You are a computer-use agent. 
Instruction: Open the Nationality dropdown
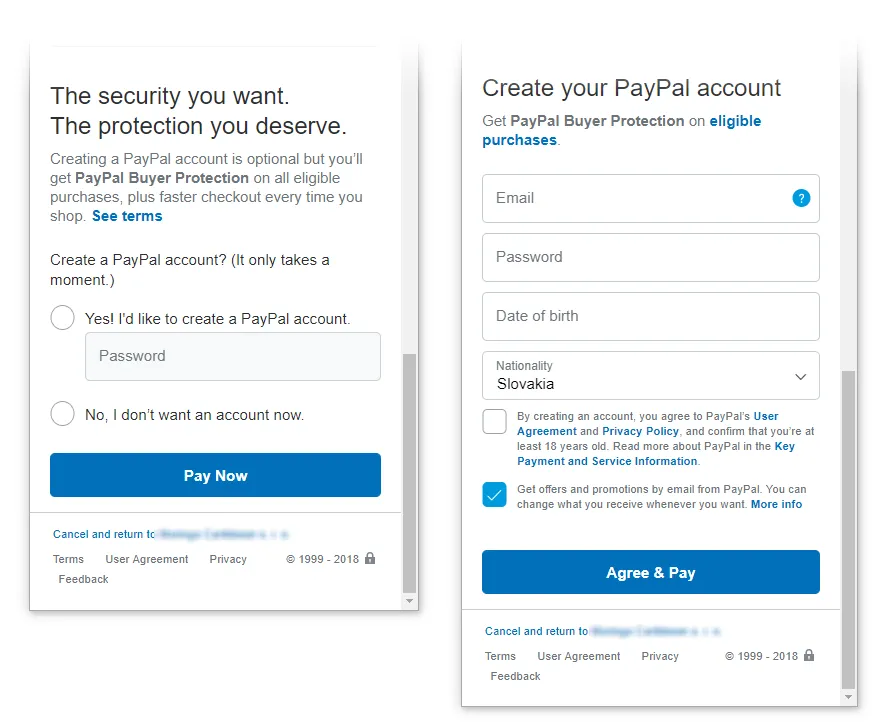coord(650,376)
